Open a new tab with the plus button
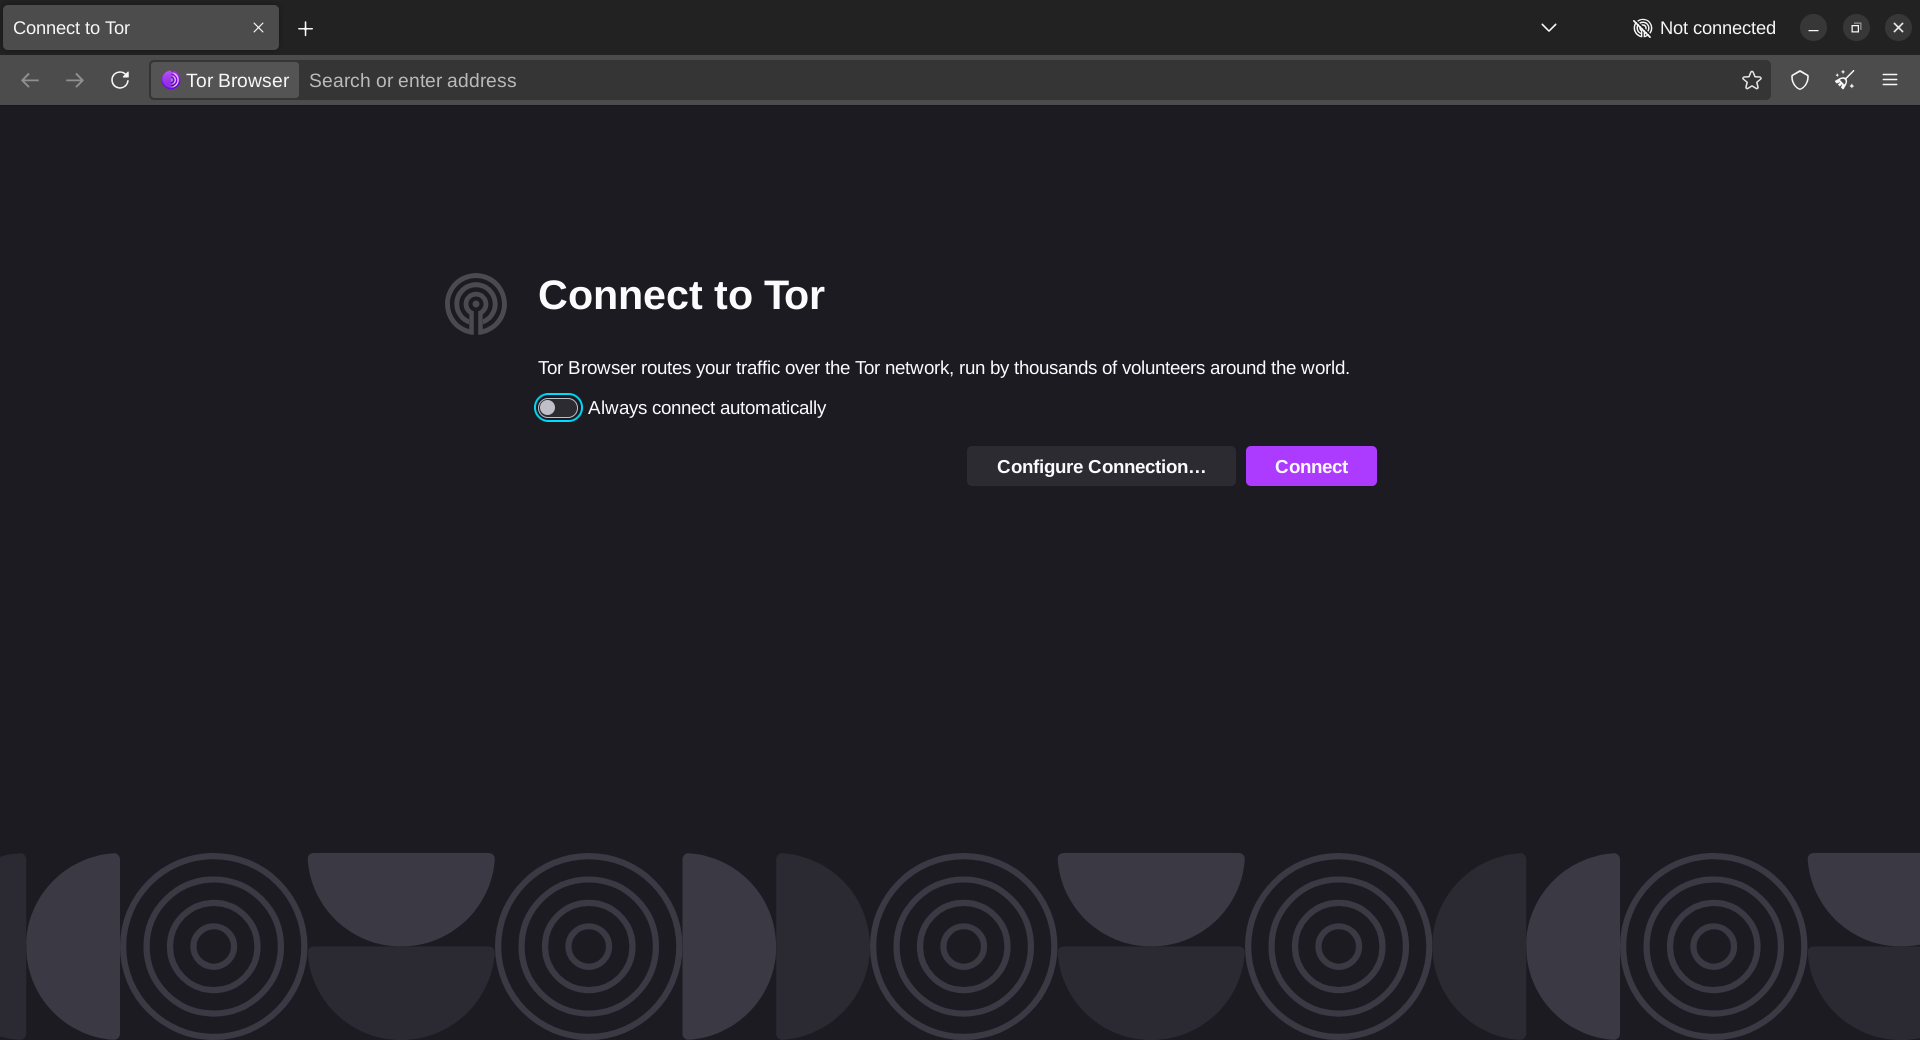Viewport: 1920px width, 1040px height. pyautogui.click(x=306, y=28)
